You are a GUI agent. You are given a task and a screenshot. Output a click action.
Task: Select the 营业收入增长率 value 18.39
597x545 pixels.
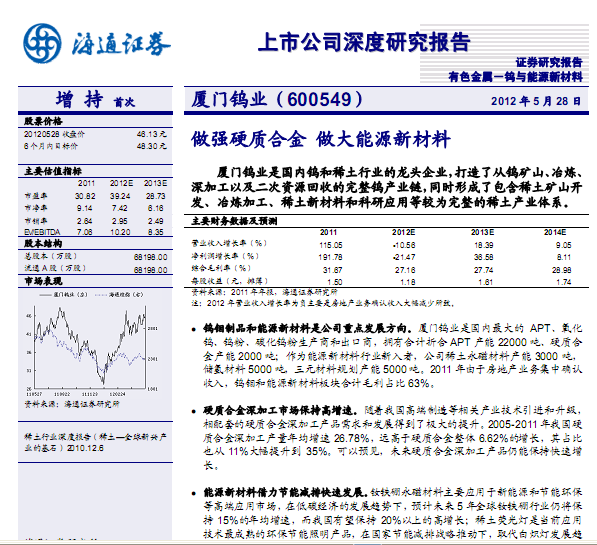click(484, 245)
